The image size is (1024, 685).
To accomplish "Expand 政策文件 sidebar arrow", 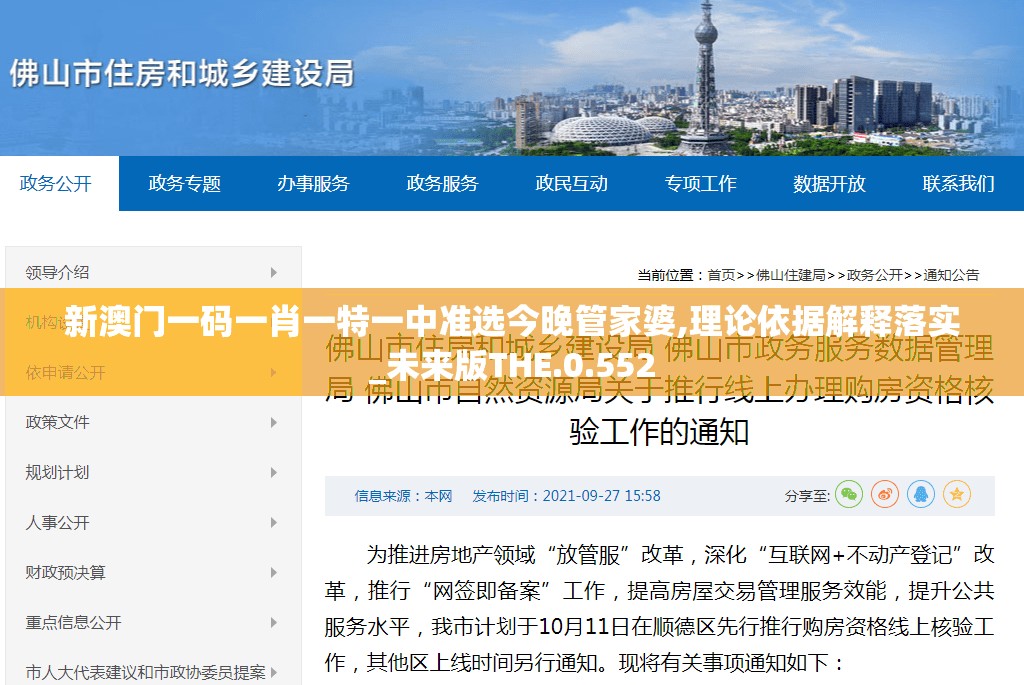I will click(x=274, y=422).
